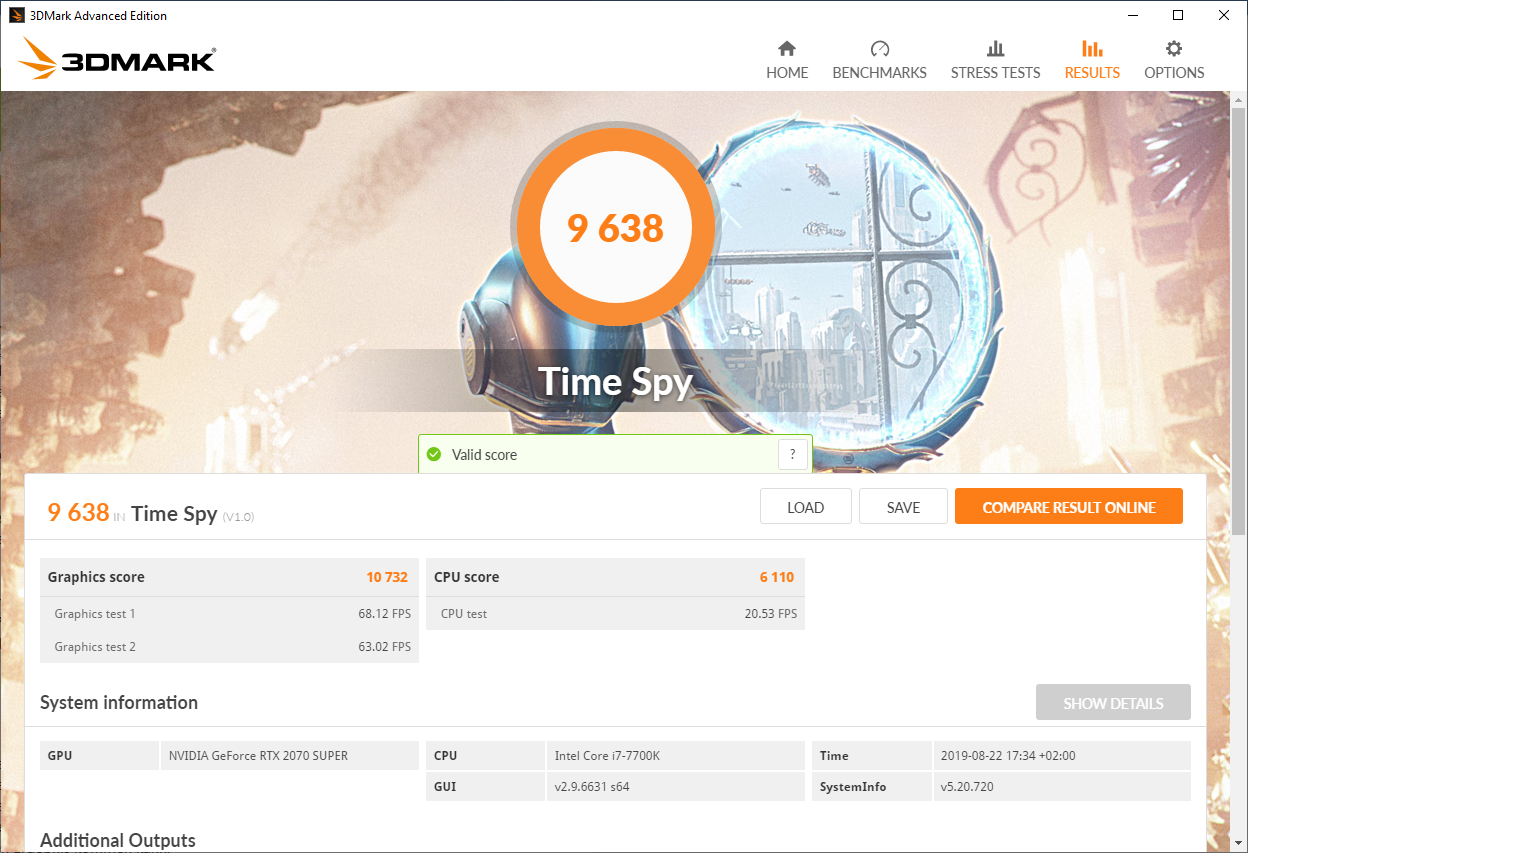Click the SystemInfo v5.20.720 value
This screenshot has height=864, width=1536.
coord(967,787)
